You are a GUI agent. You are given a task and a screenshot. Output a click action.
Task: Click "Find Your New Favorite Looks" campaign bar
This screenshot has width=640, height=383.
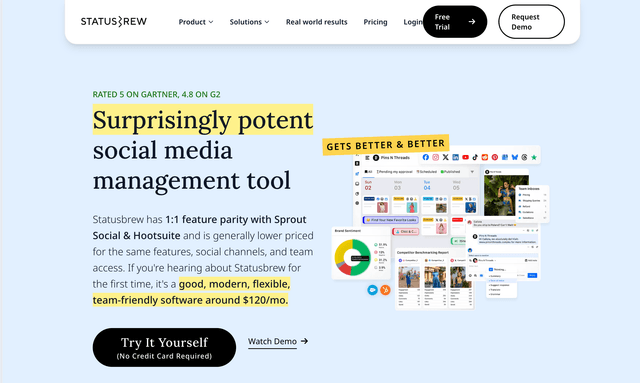coord(391,220)
